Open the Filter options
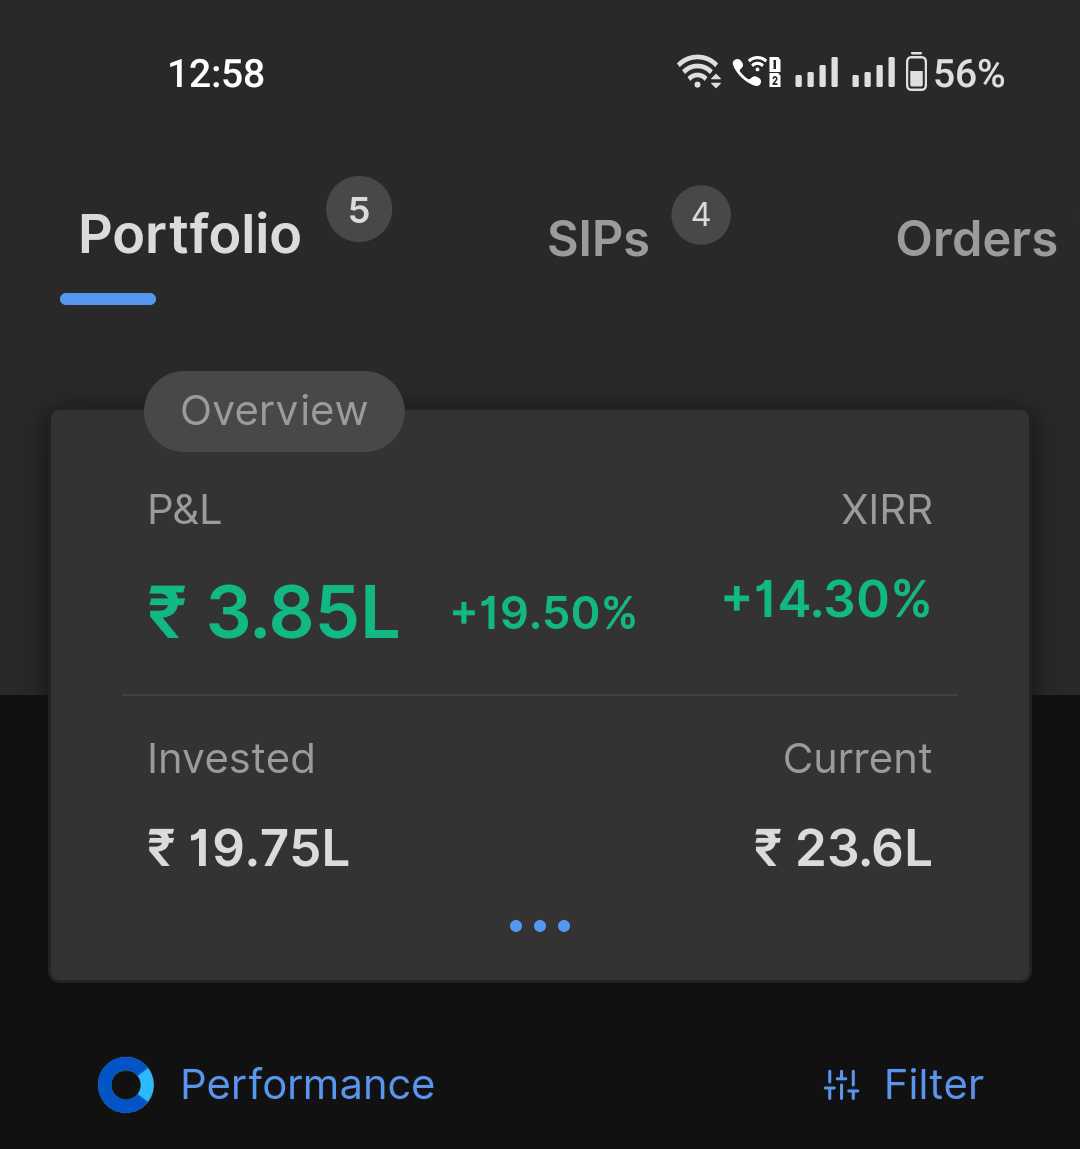1080x1149 pixels. point(933,1085)
